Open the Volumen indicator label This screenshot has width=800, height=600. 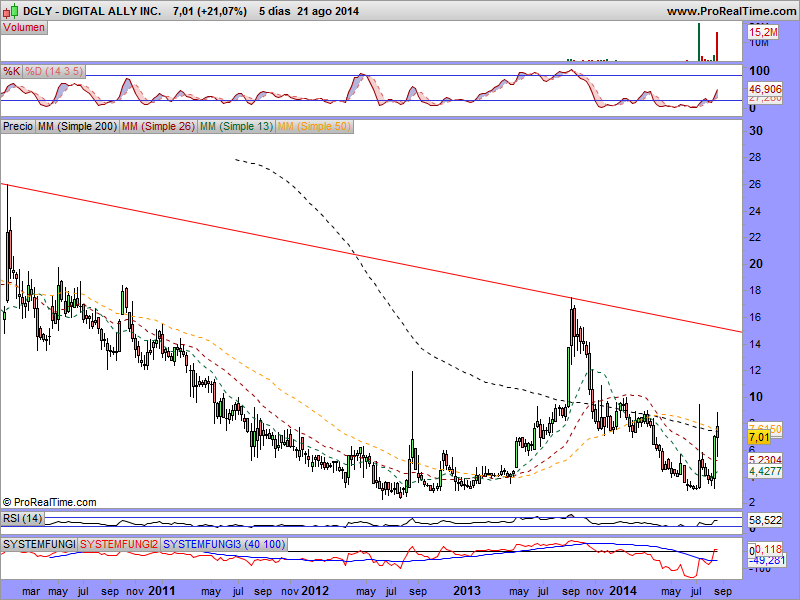coord(24,28)
